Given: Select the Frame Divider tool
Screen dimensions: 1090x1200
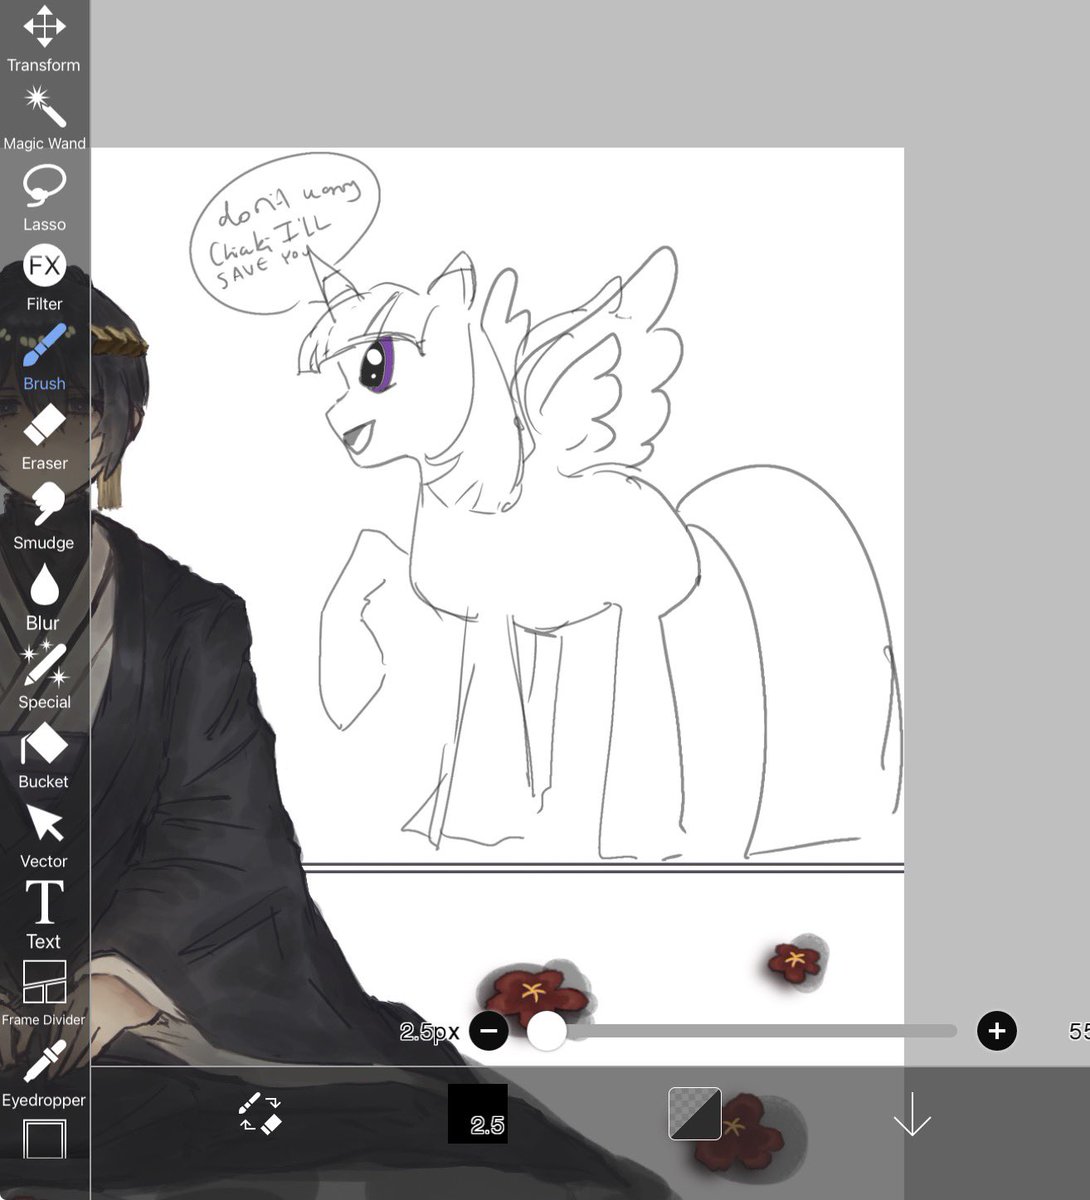Looking at the screenshot, I should [x=44, y=994].
